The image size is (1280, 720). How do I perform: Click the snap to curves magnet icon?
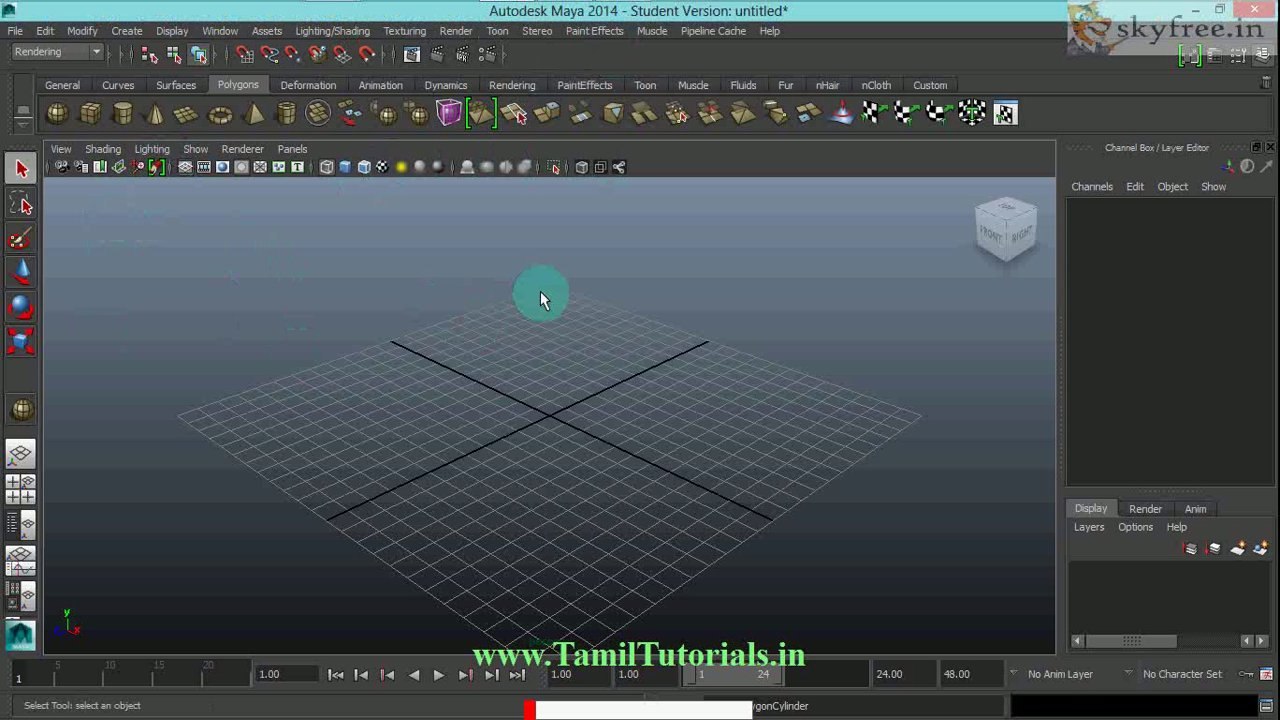click(269, 54)
